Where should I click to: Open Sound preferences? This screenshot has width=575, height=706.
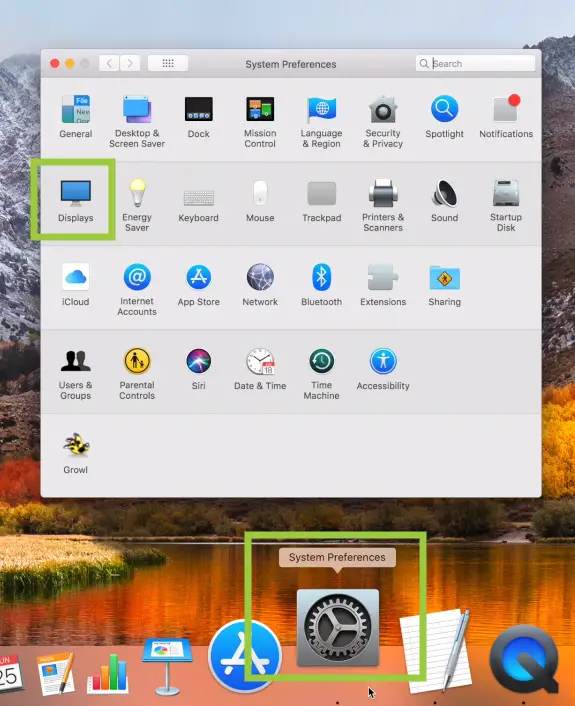(x=444, y=201)
